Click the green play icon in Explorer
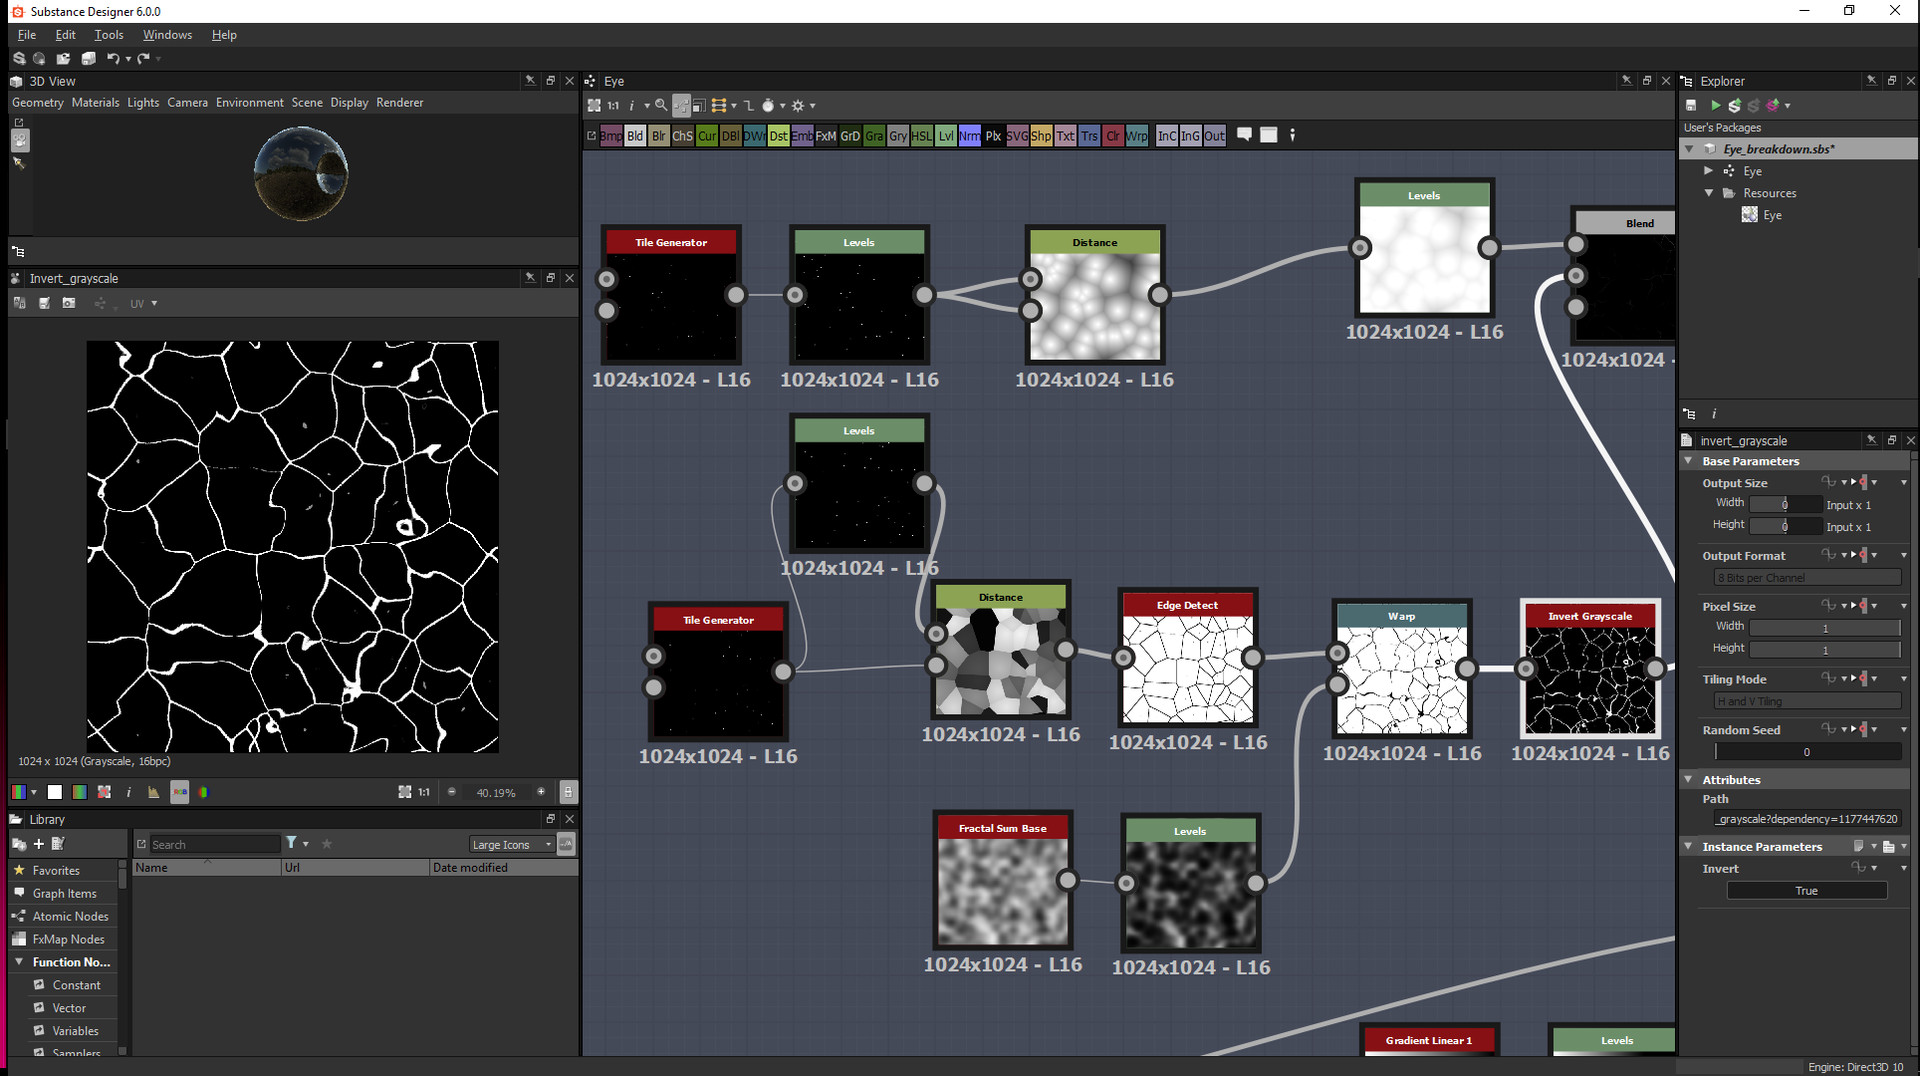This screenshot has width=1920, height=1076. (1716, 105)
